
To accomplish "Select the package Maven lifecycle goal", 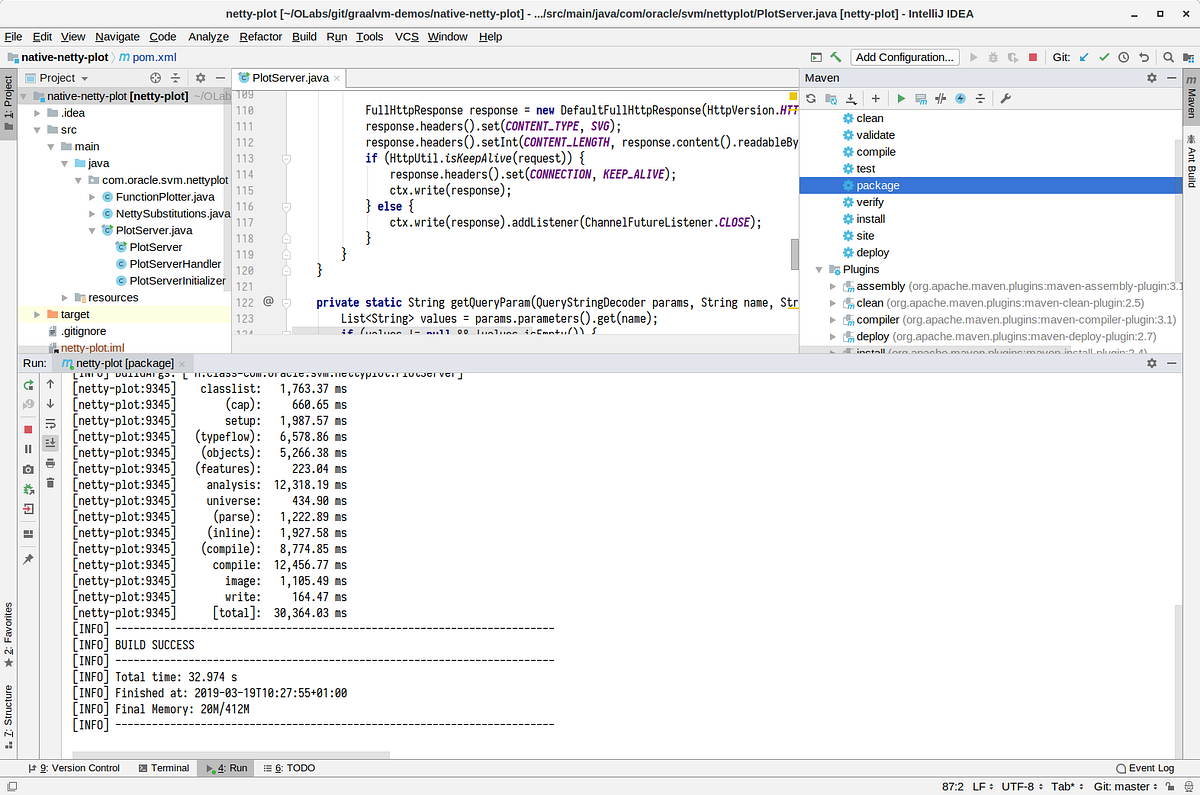I will [880, 185].
